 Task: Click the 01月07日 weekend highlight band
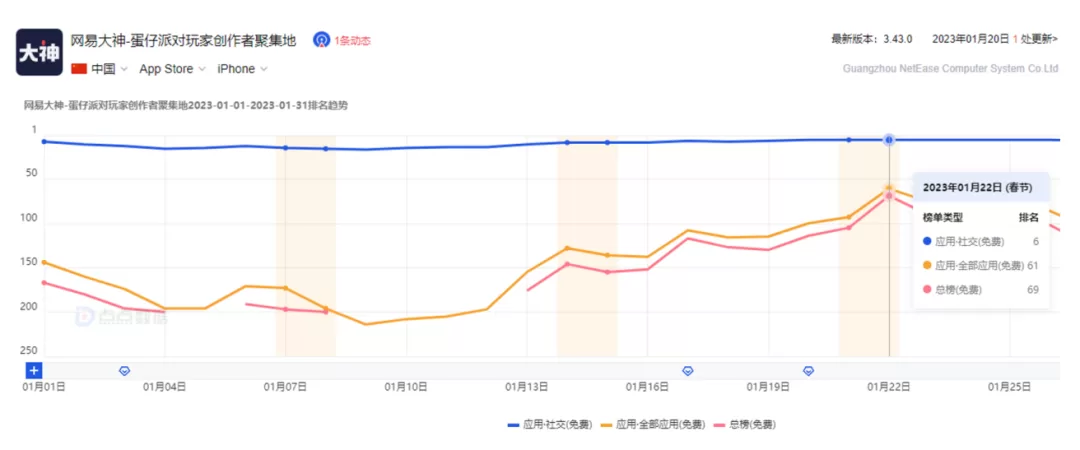306,246
